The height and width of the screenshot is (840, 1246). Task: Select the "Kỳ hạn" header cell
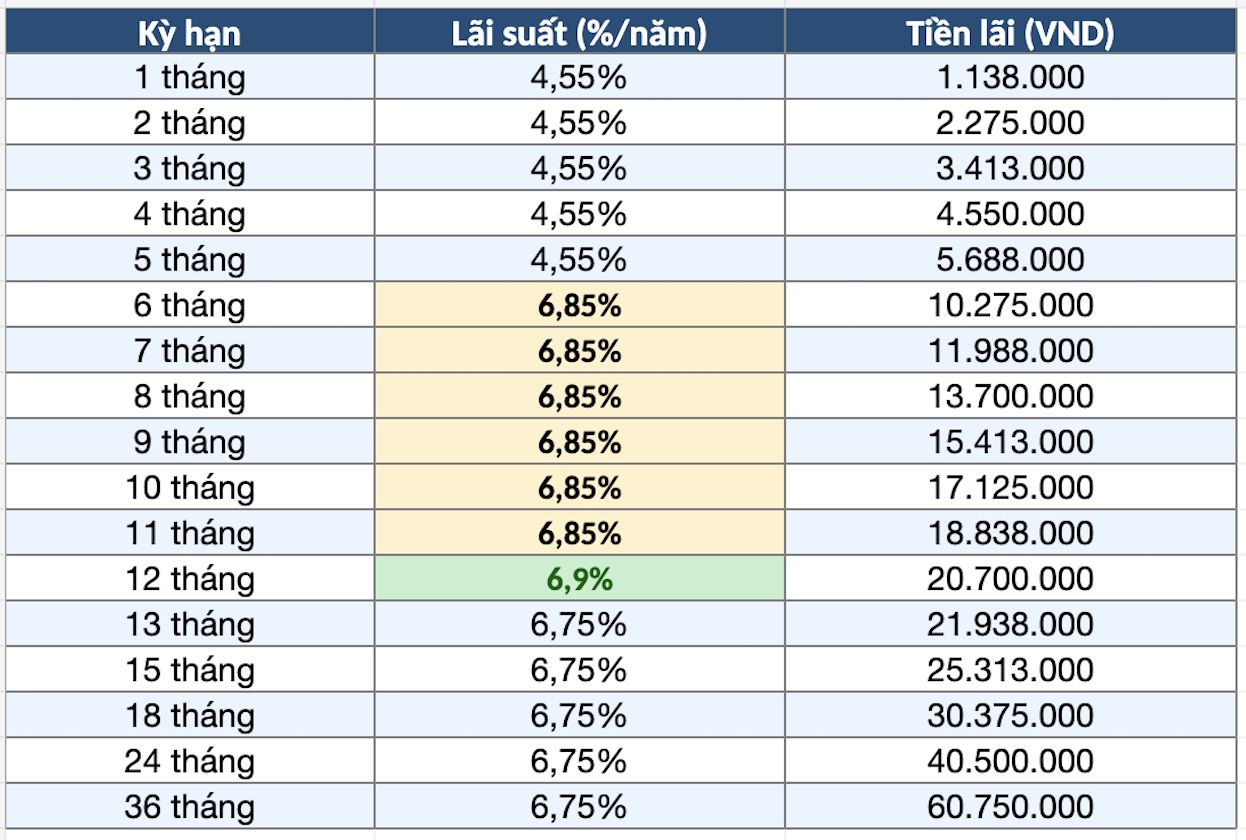190,31
